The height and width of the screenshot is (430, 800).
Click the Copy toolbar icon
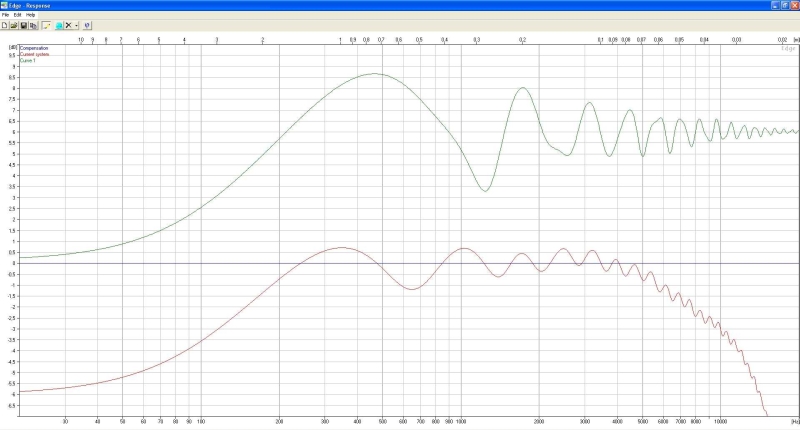tap(32, 25)
